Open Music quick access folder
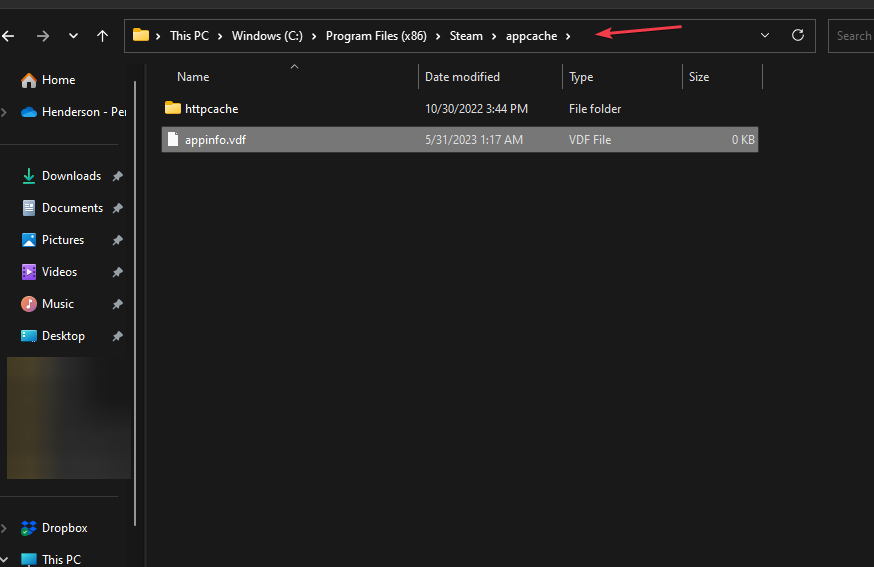Screen dimensions: 874x567 tap(58, 304)
